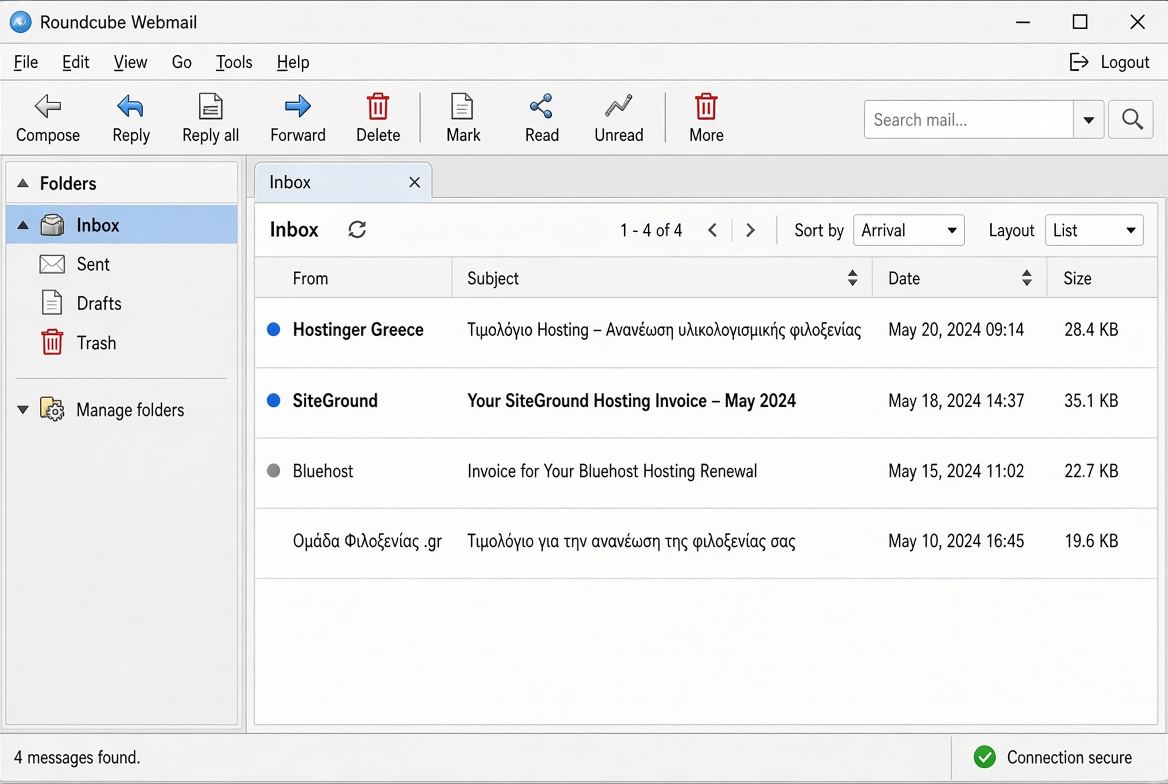
Task: Open the Layout List dropdown
Action: coord(1094,230)
